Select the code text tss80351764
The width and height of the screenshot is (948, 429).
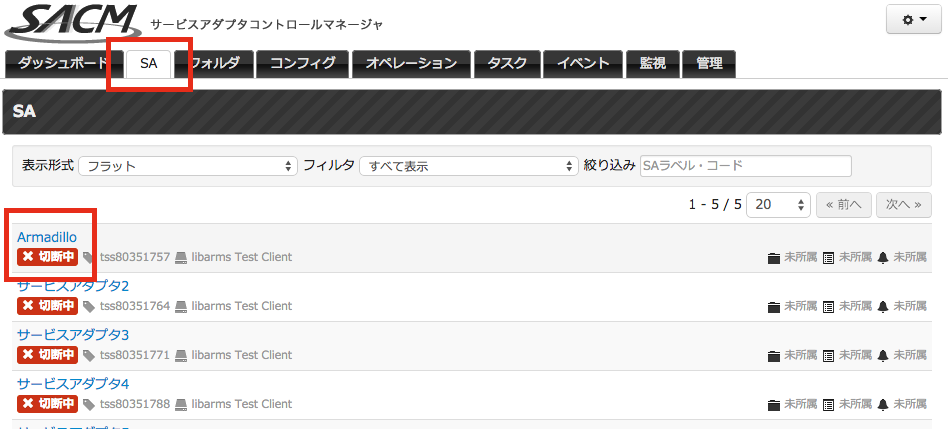click(x=135, y=306)
